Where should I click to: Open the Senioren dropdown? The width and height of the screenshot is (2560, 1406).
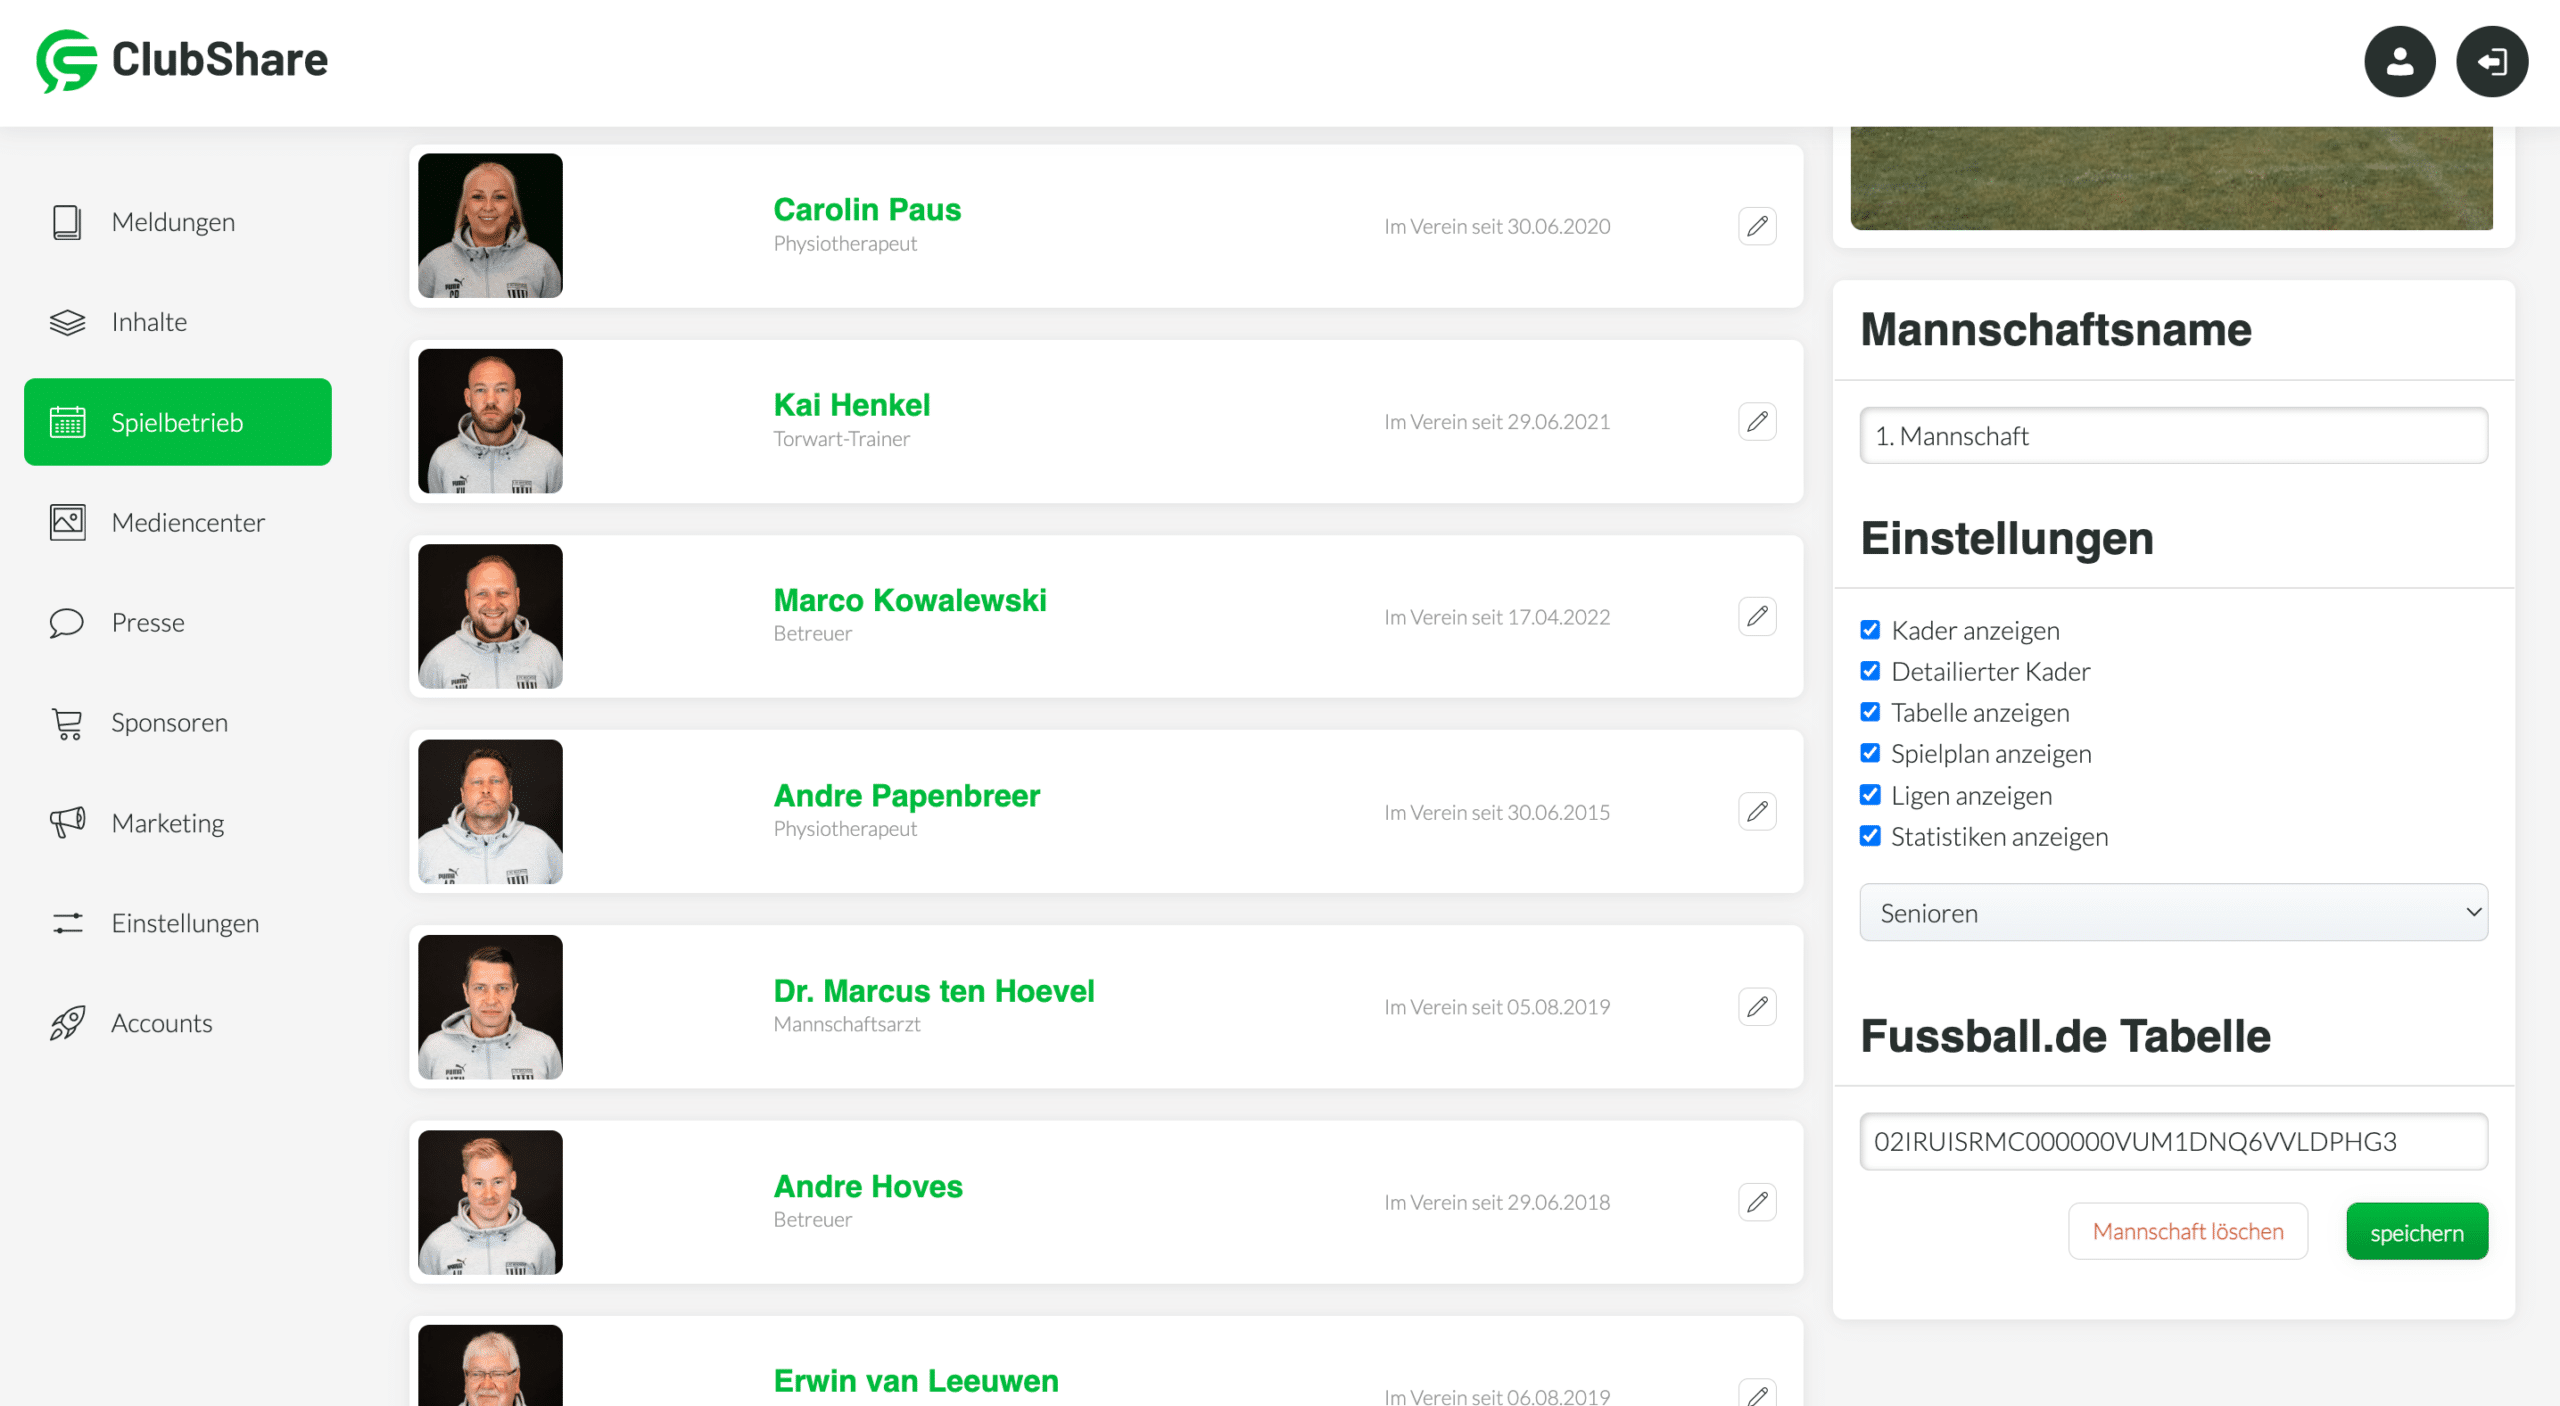point(2173,913)
